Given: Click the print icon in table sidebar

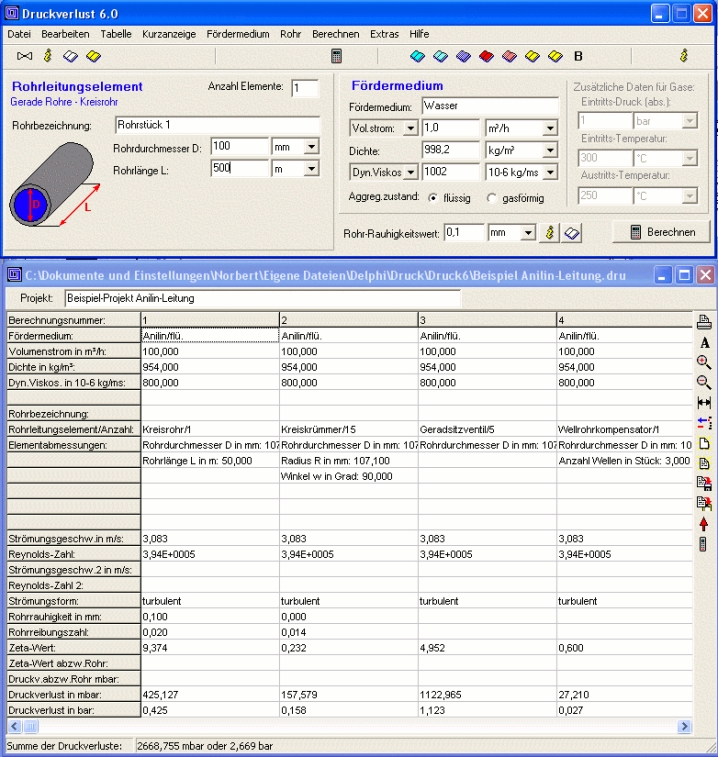Looking at the screenshot, I should click(x=703, y=322).
